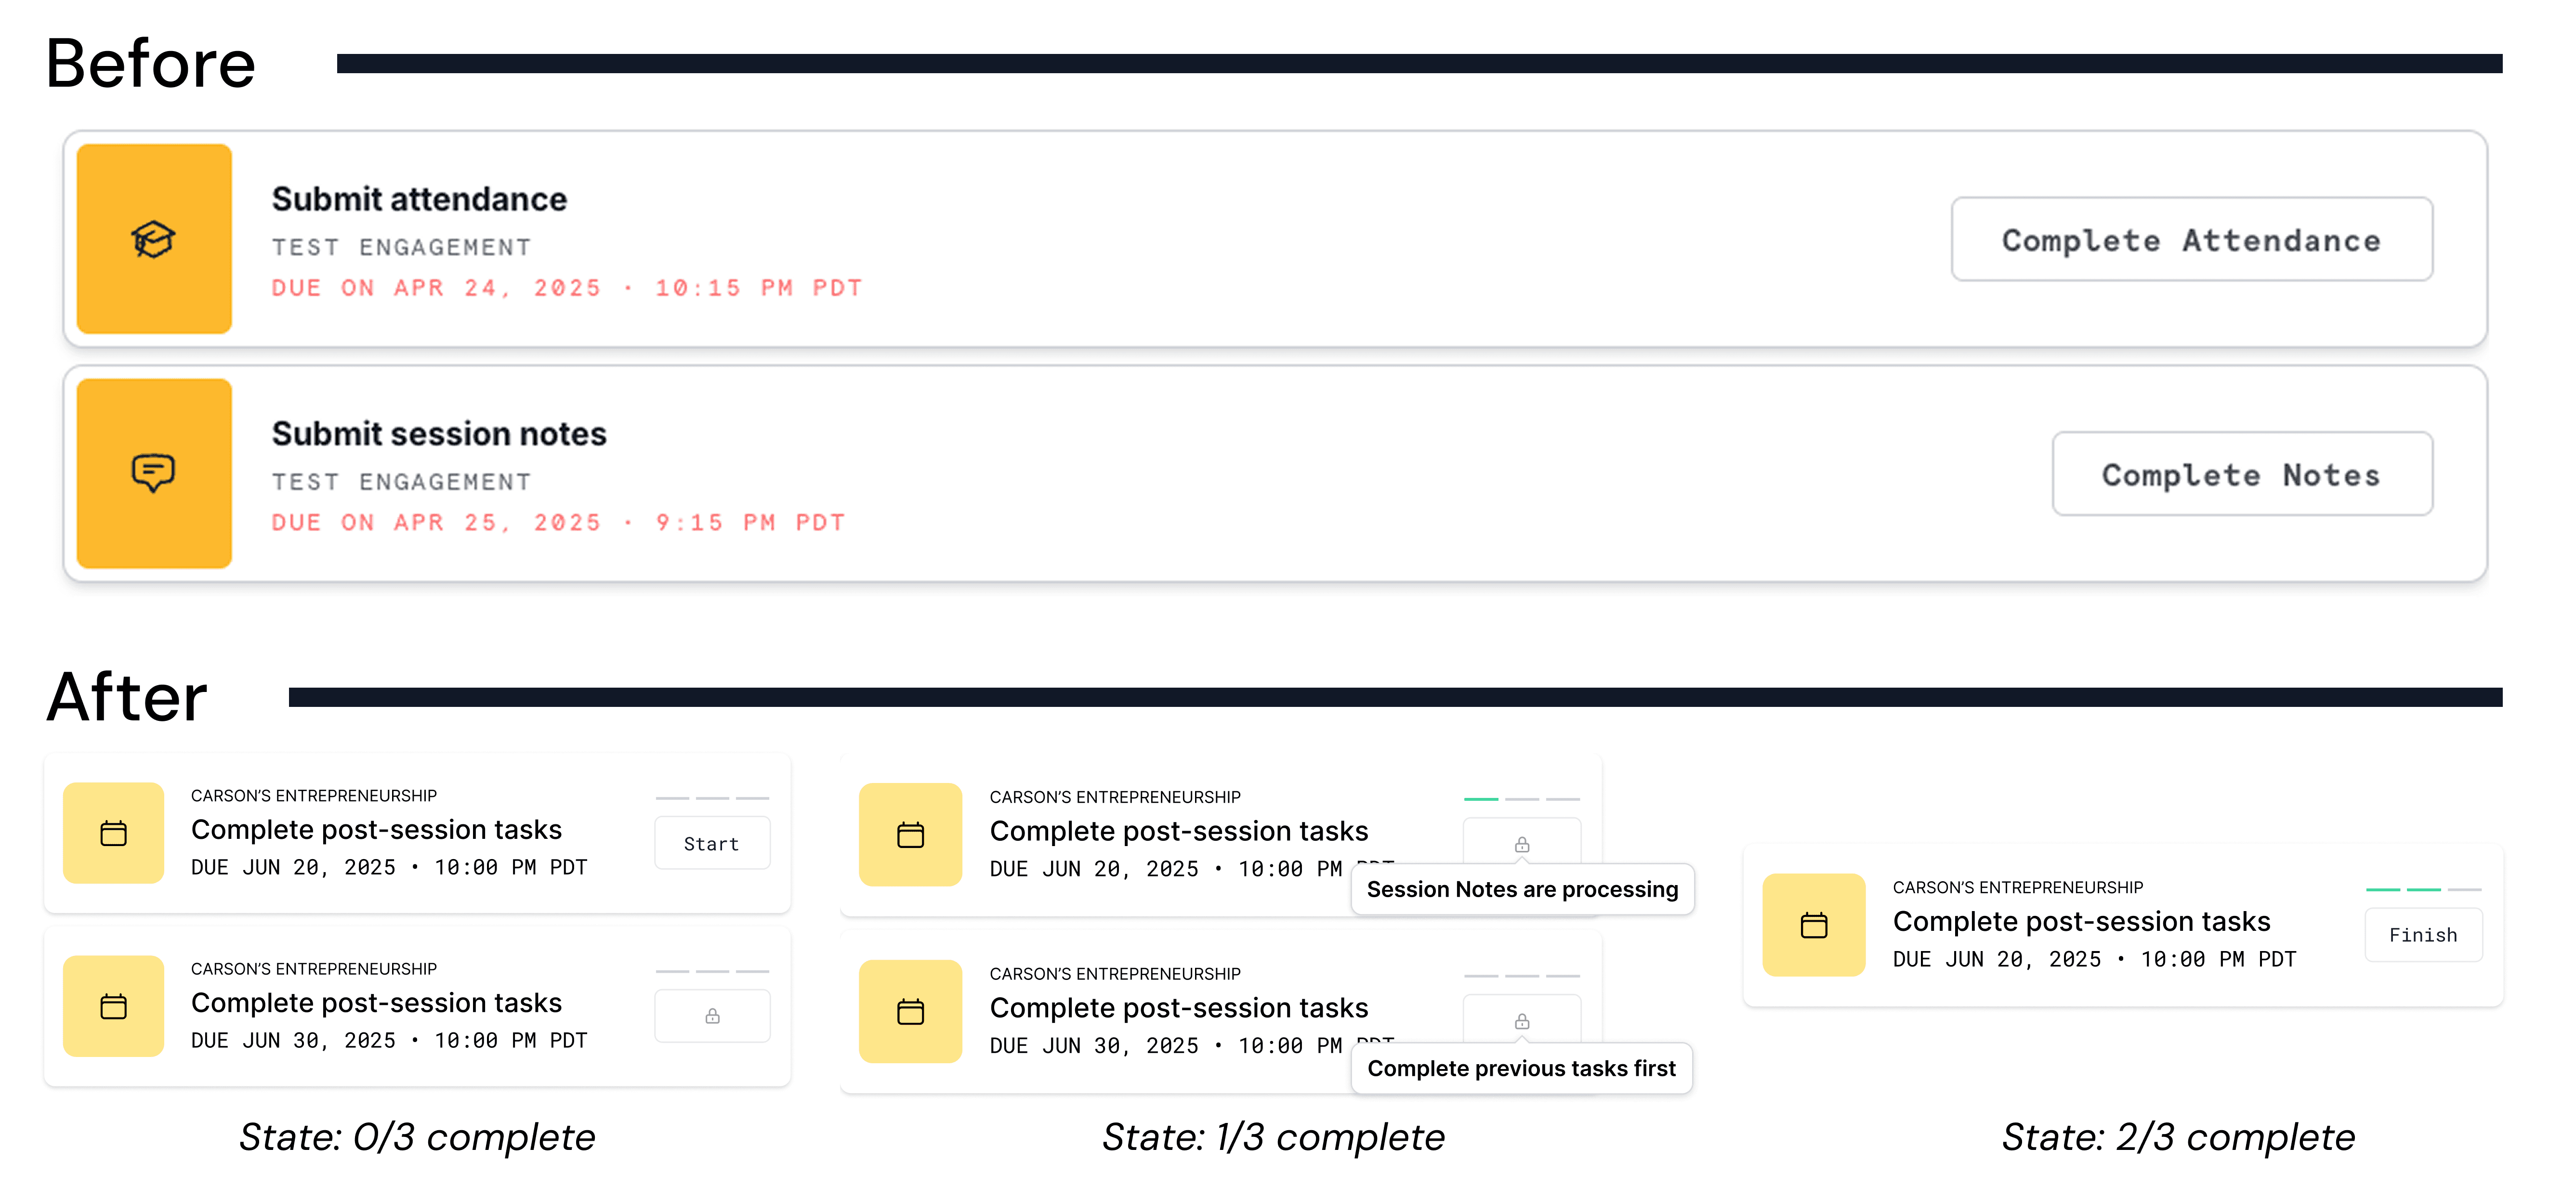Viewport: 2576px width, 1200px height.
Task: Click the calendar icon of the Jun 20 task in 0/3 state
Action: click(113, 833)
